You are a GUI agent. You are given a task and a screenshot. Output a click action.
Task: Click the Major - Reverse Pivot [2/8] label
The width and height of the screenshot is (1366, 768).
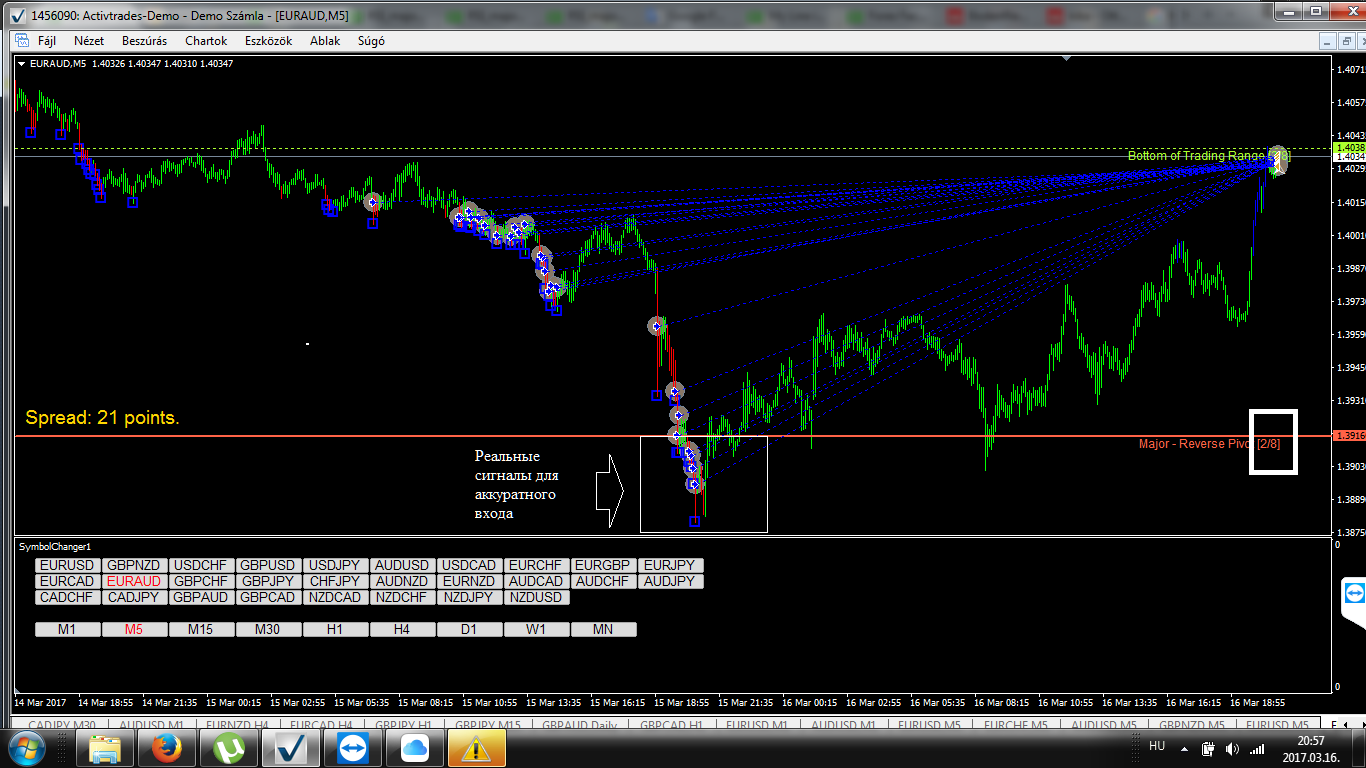point(1209,444)
